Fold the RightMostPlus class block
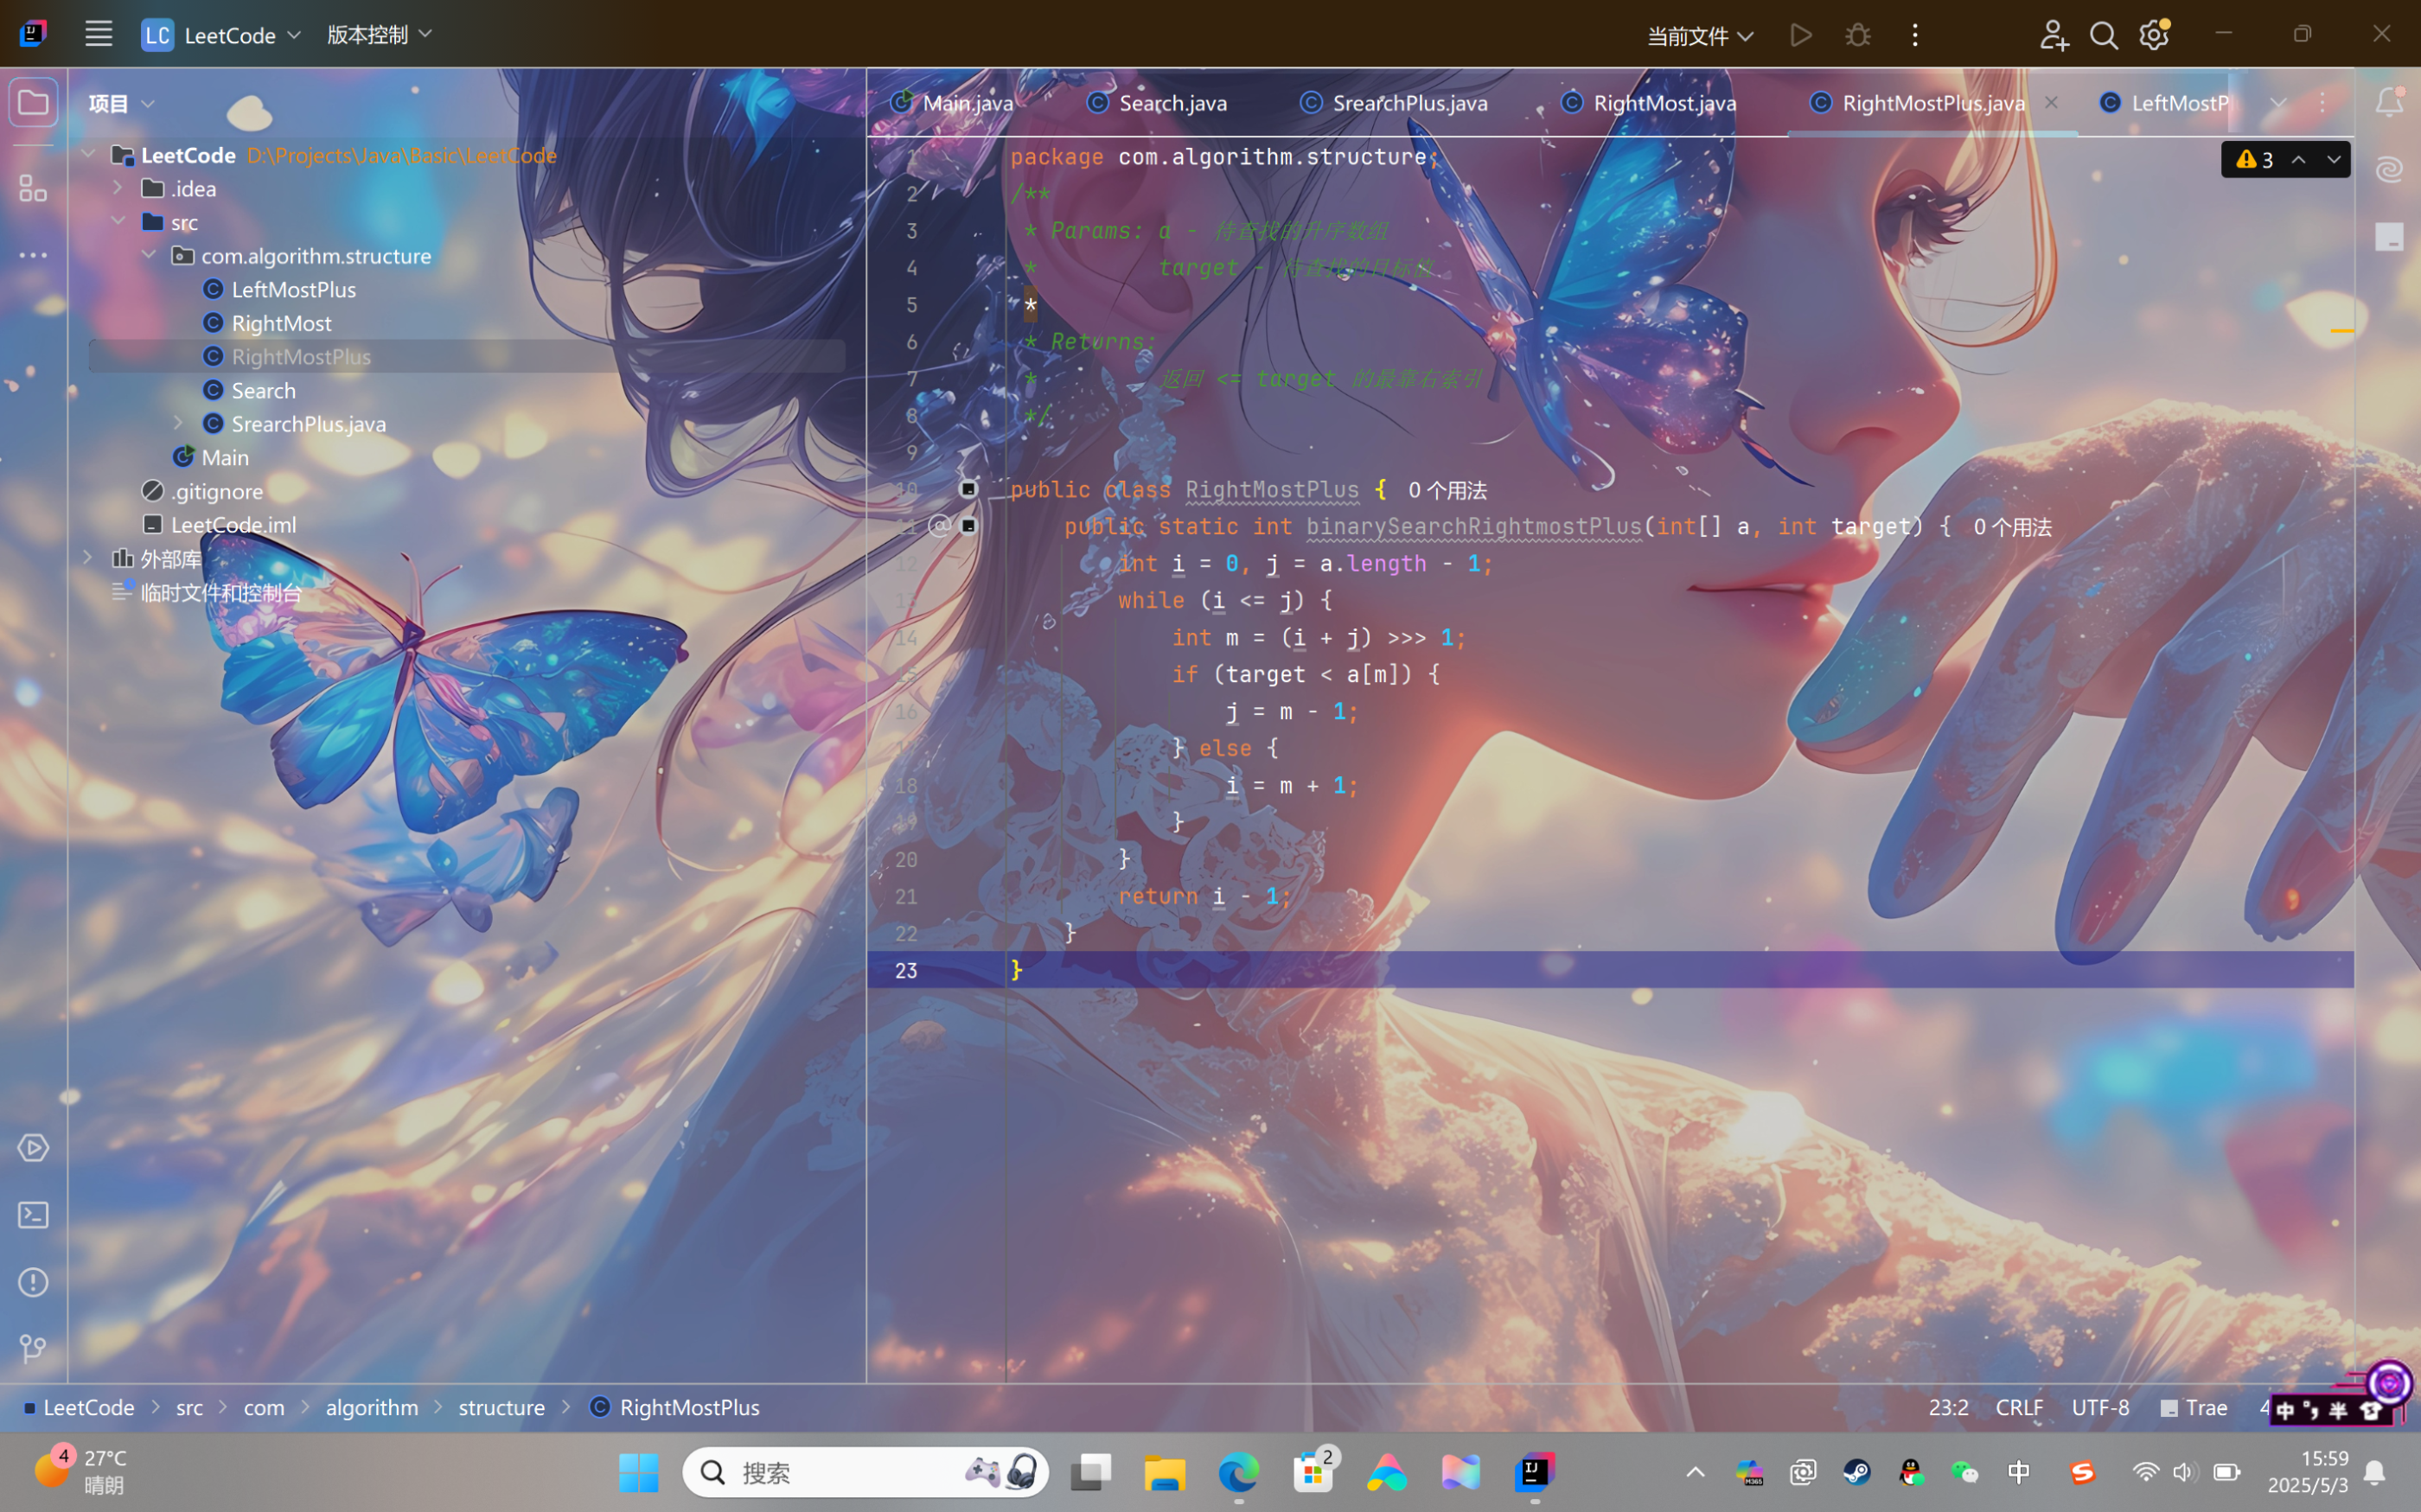This screenshot has height=1512, width=2421. tap(968, 489)
